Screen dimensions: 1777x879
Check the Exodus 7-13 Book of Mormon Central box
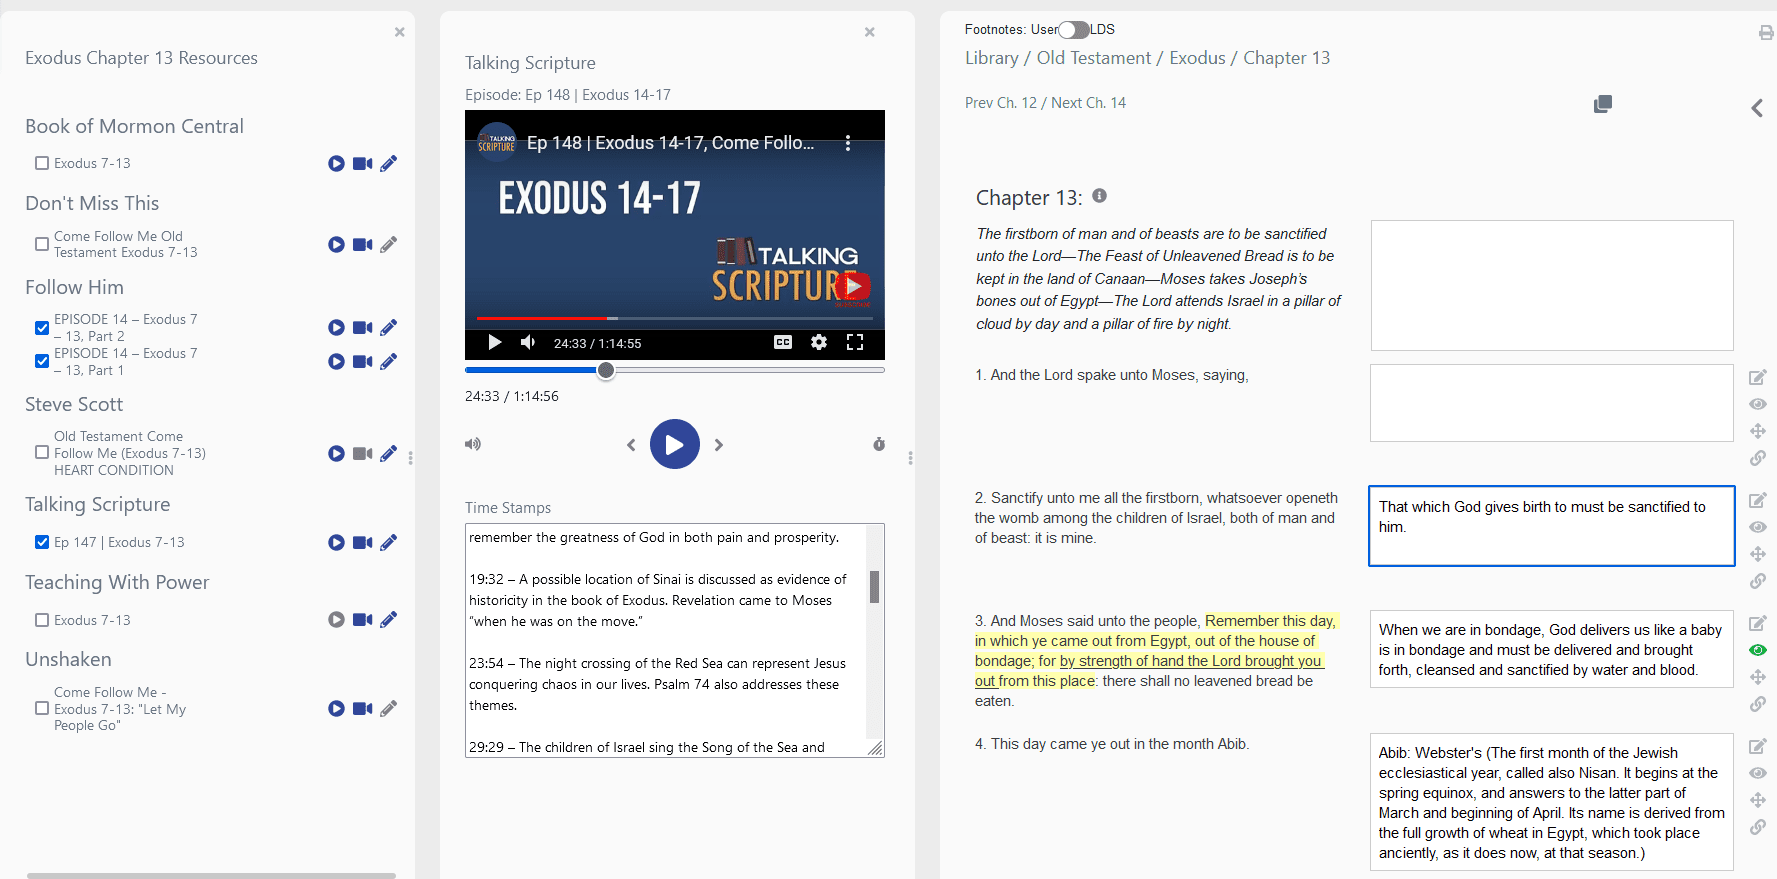42,163
